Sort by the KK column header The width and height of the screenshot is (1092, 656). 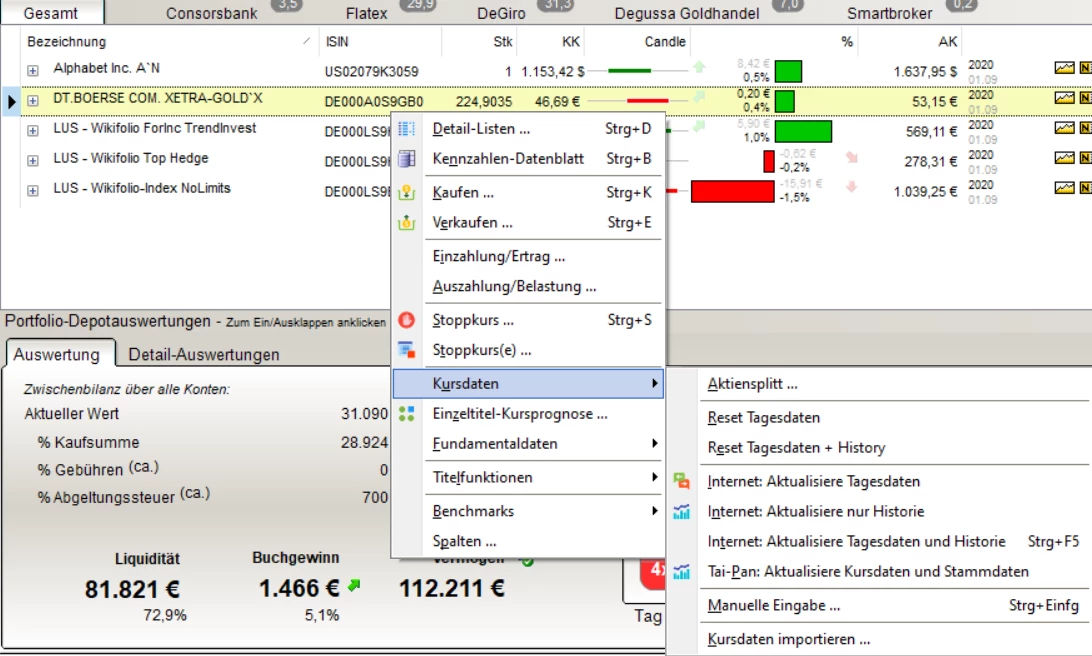pyautogui.click(x=552, y=42)
